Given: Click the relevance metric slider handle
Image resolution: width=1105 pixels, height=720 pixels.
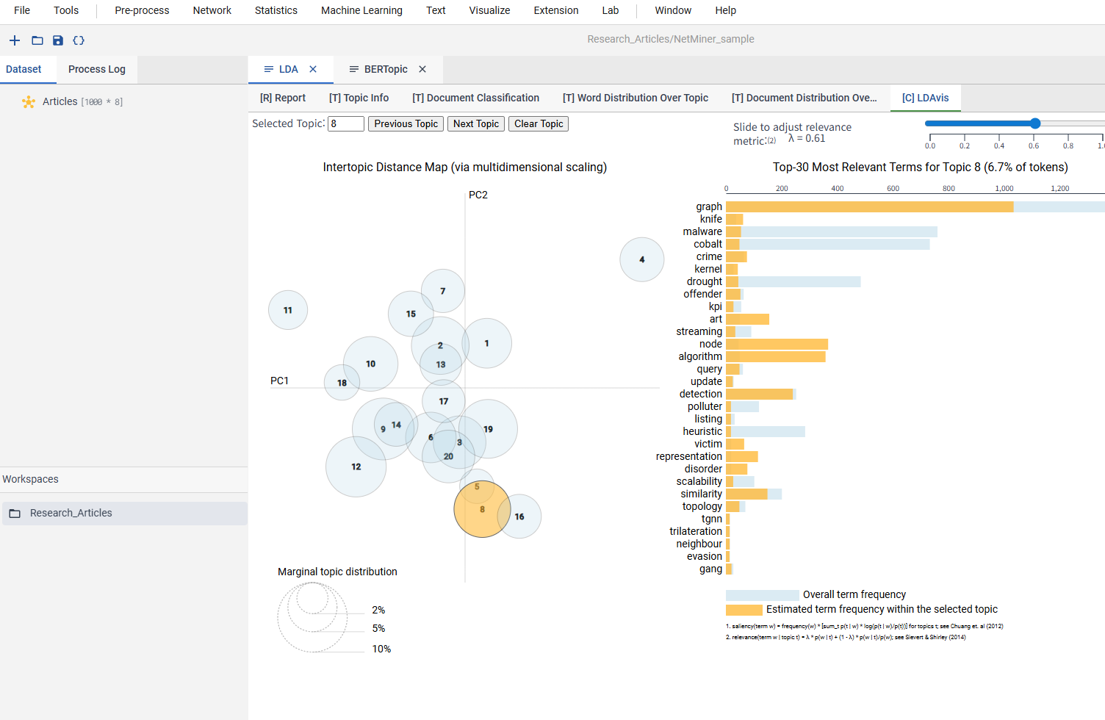Looking at the screenshot, I should coord(1035,123).
